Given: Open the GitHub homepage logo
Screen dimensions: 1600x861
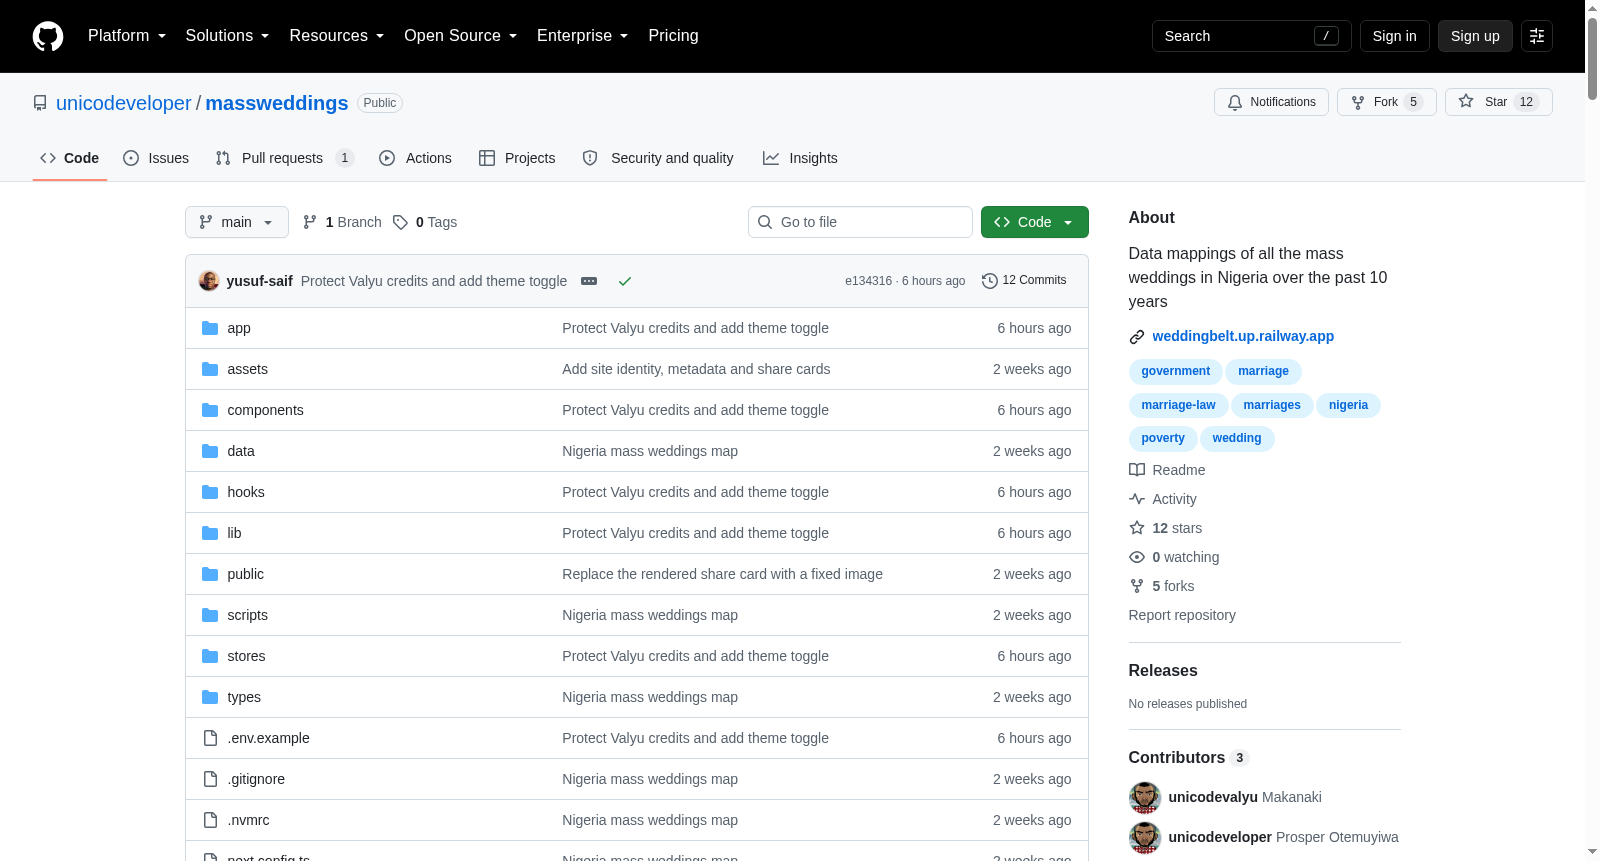Looking at the screenshot, I should [48, 36].
